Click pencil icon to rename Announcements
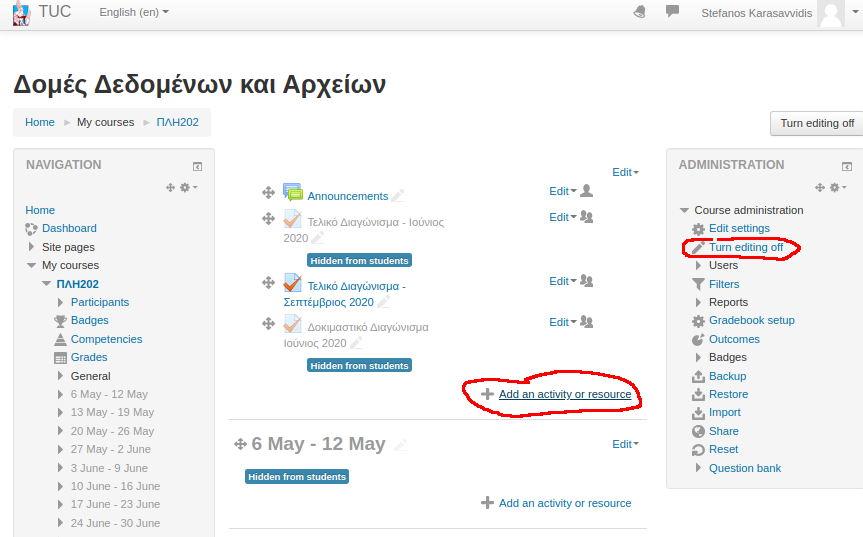This screenshot has height=537, width=863. pyautogui.click(x=398, y=196)
